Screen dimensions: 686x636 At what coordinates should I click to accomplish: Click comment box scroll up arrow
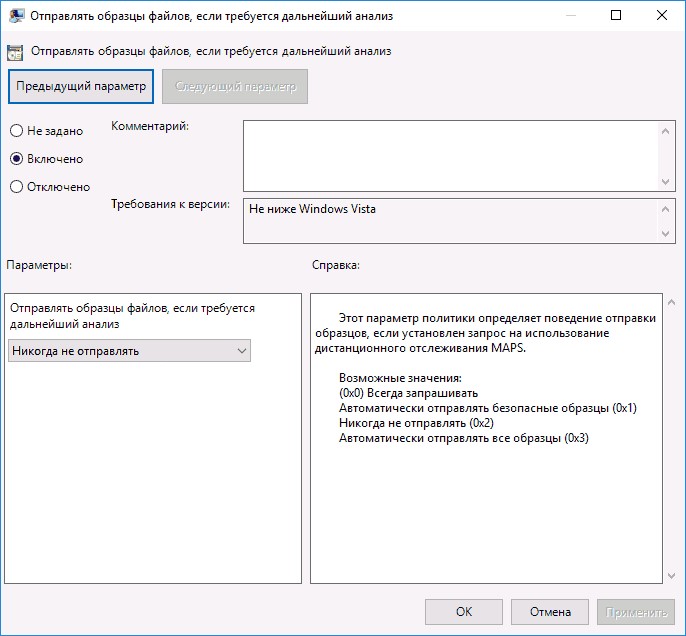665,131
